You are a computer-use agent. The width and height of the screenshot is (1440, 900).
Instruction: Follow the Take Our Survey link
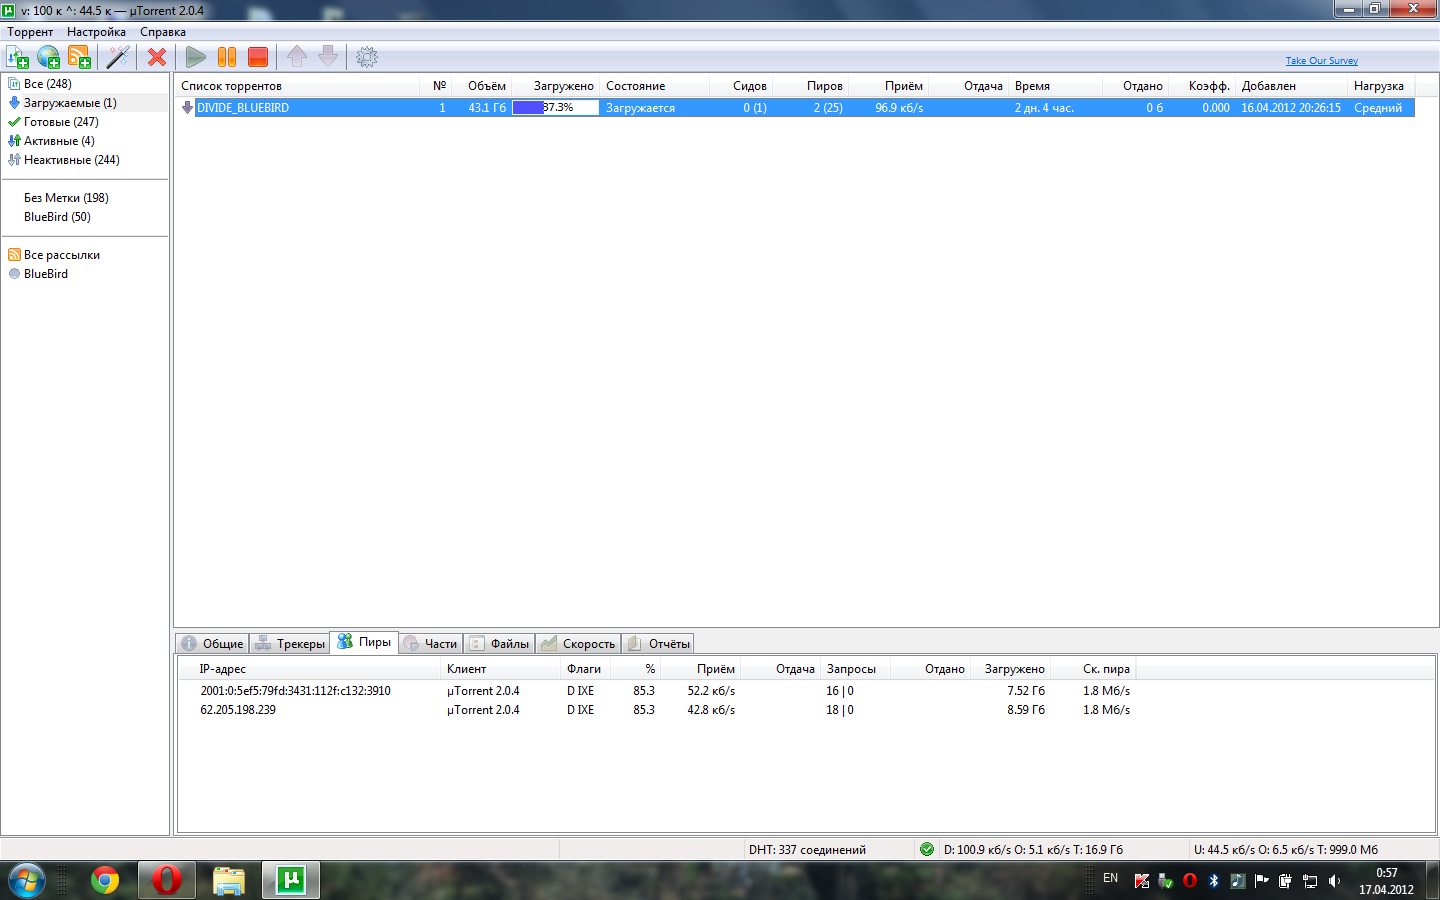pos(1322,60)
